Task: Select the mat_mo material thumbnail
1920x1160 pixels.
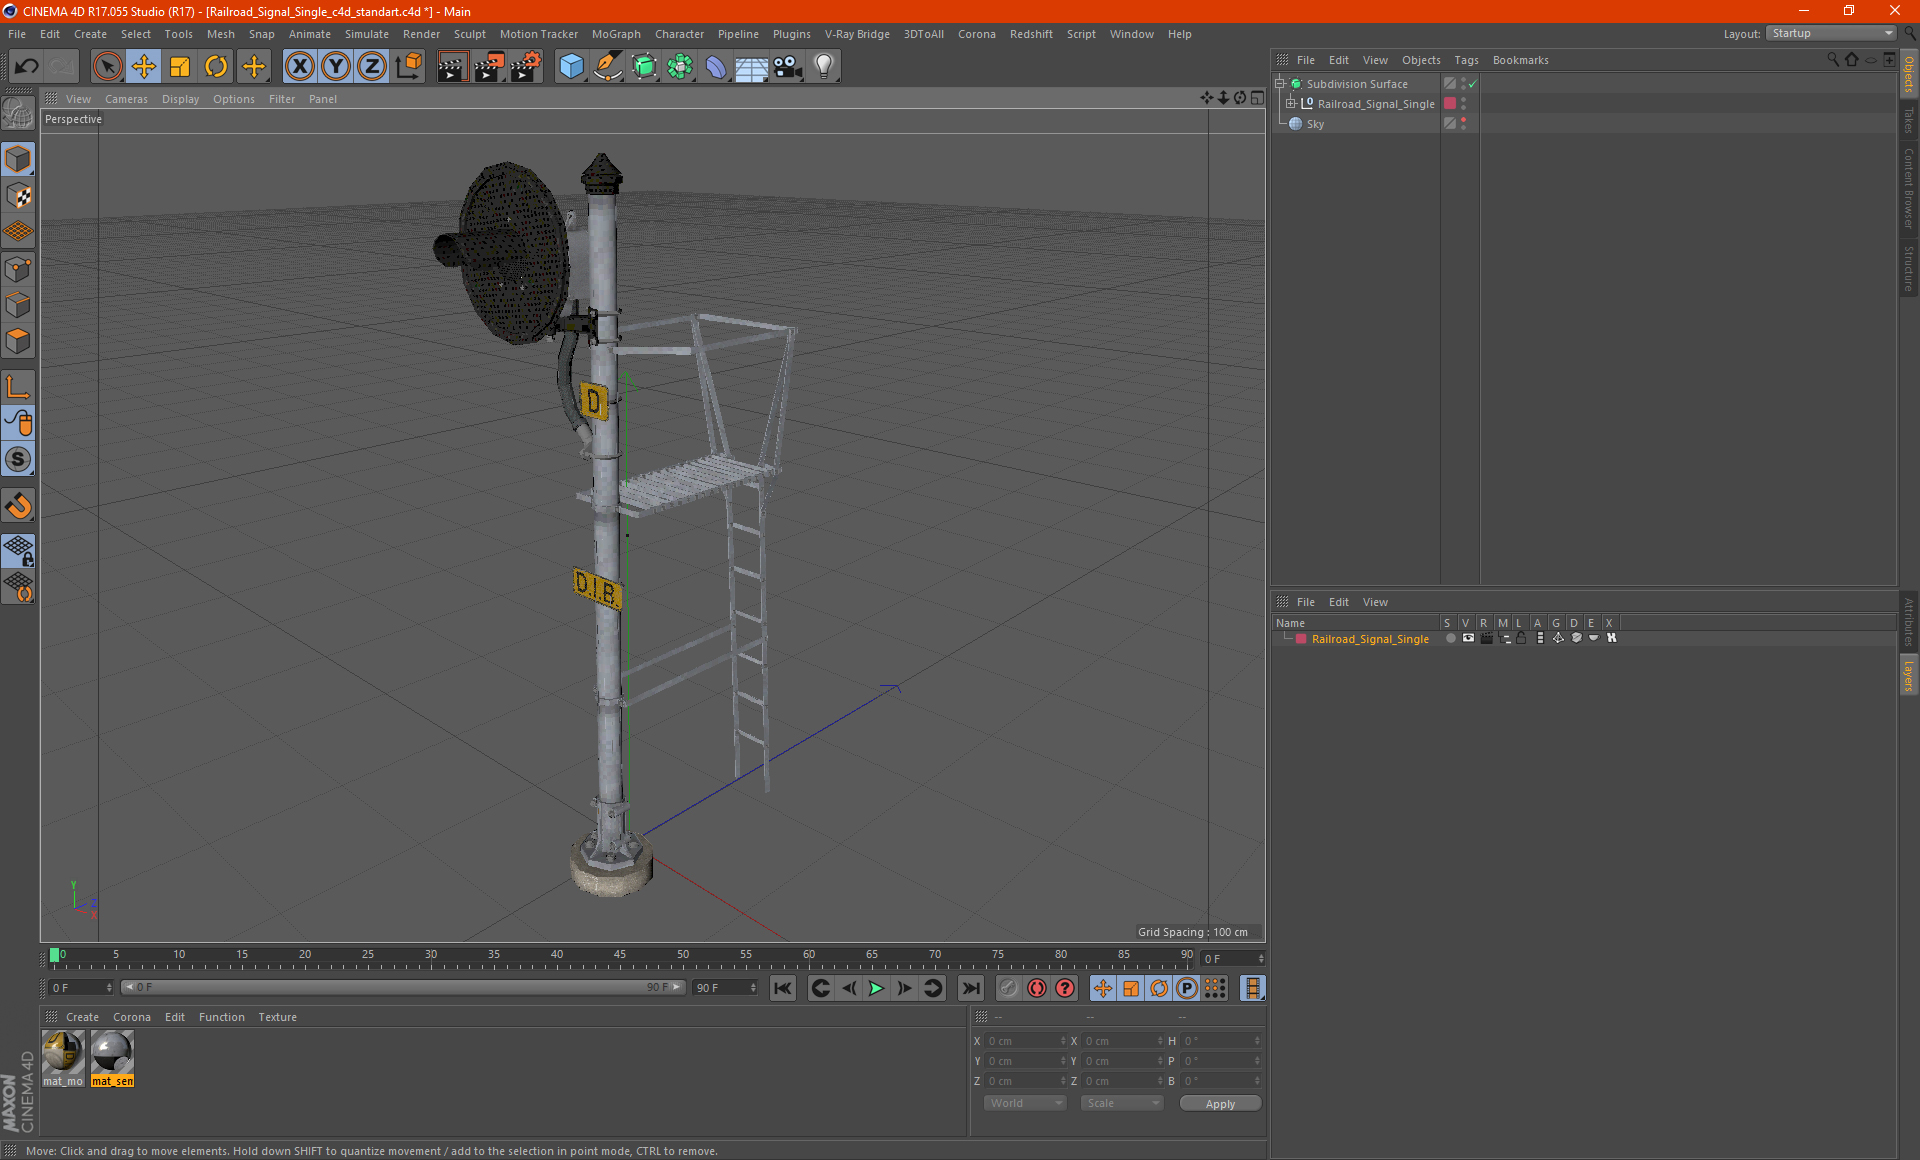Action: (63, 1059)
